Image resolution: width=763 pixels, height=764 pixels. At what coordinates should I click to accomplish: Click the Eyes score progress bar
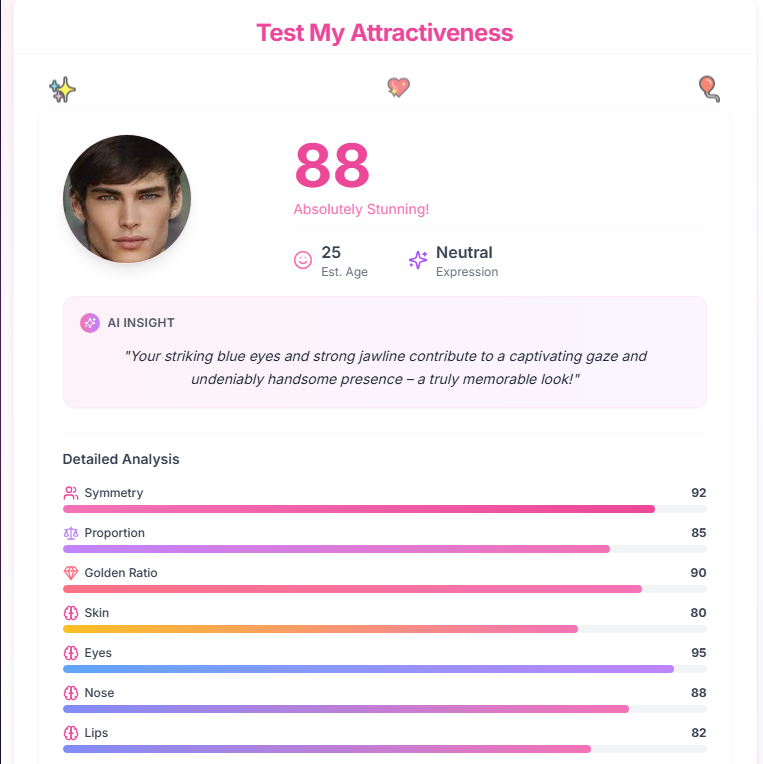pyautogui.click(x=384, y=669)
